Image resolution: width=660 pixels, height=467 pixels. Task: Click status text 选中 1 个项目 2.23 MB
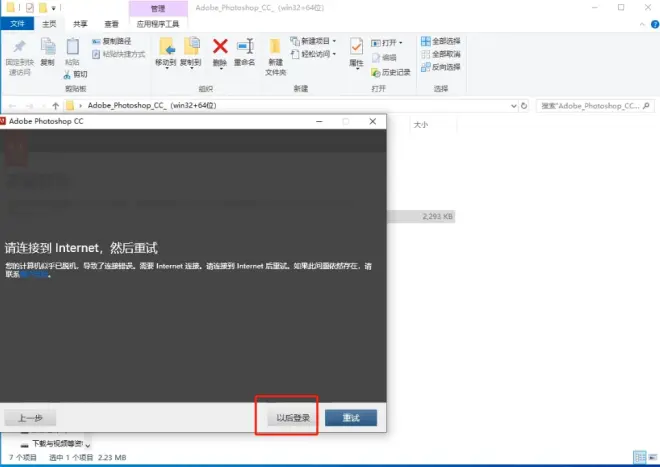(88, 457)
